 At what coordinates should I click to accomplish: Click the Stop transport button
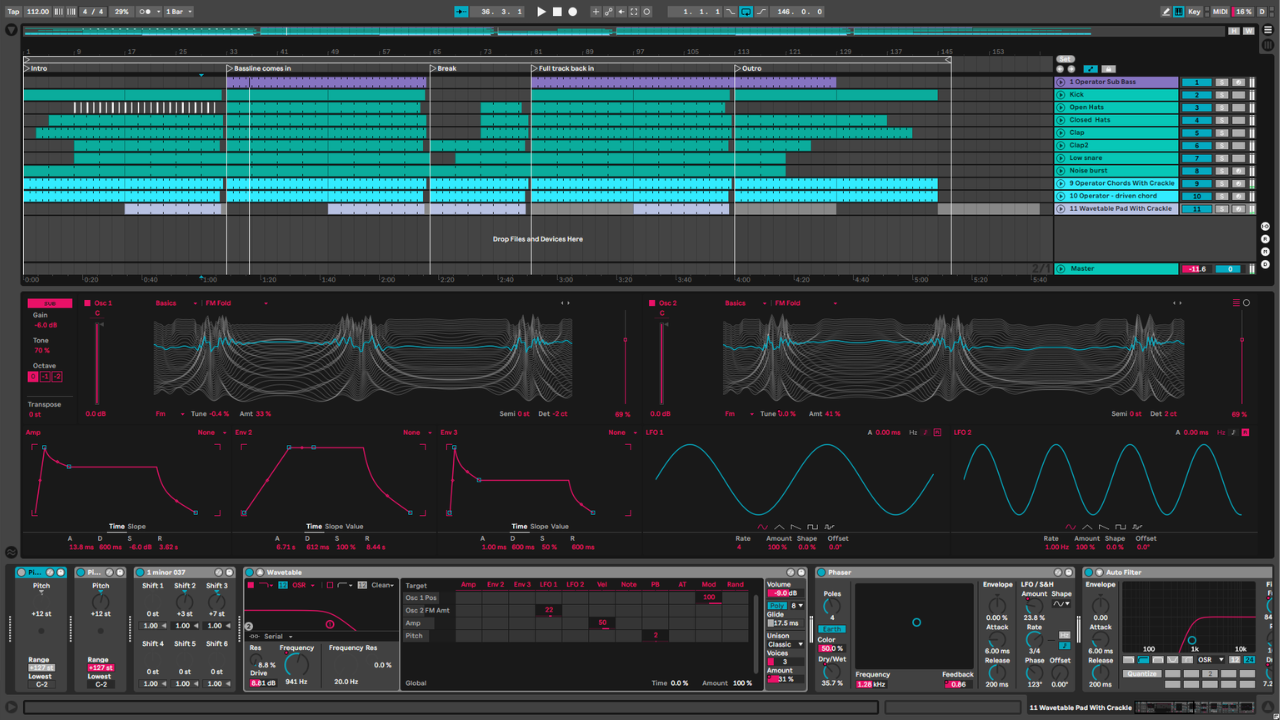pyautogui.click(x=557, y=12)
